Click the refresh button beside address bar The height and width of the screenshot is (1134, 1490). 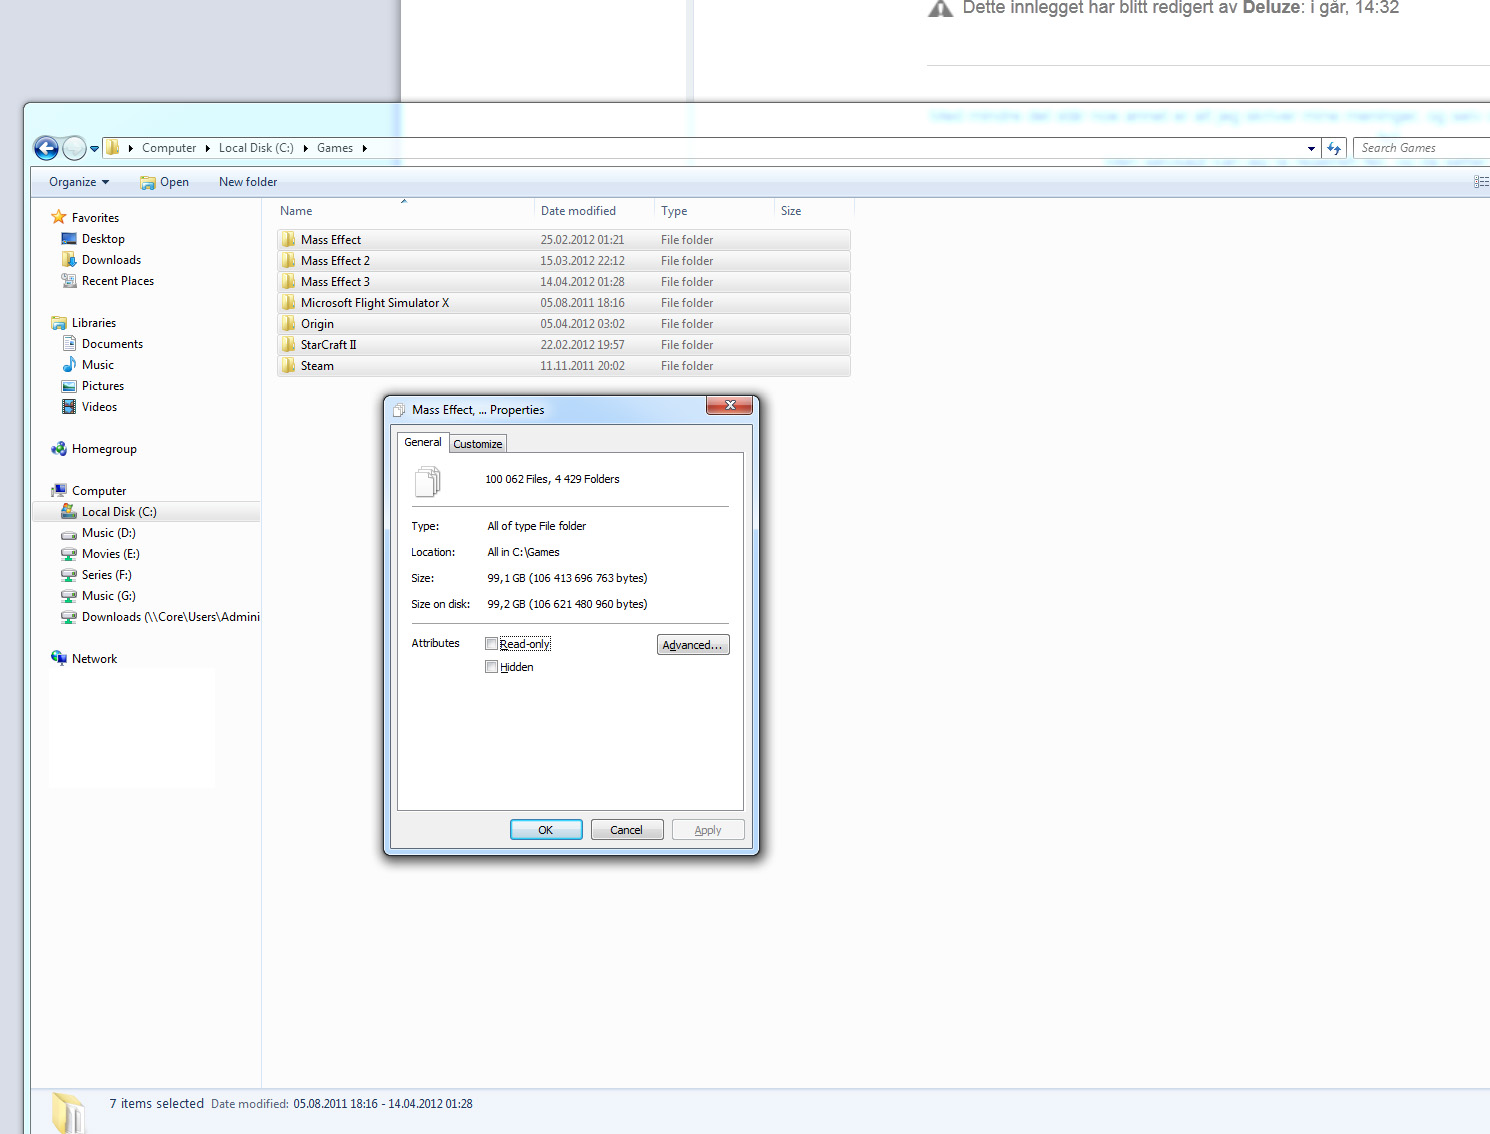[x=1334, y=148]
